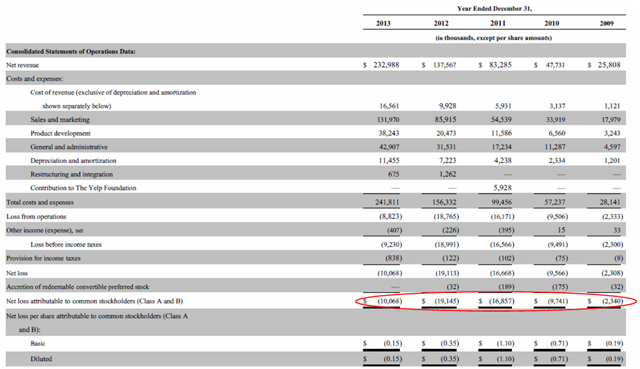The image size is (640, 369).
Task: Select the 2013 column header
Action: tap(383, 23)
